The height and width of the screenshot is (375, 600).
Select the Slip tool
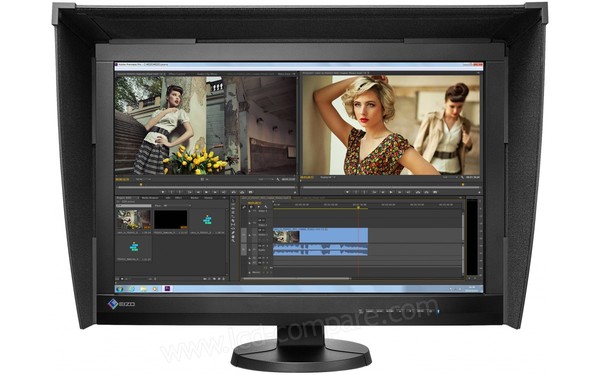click(233, 225)
